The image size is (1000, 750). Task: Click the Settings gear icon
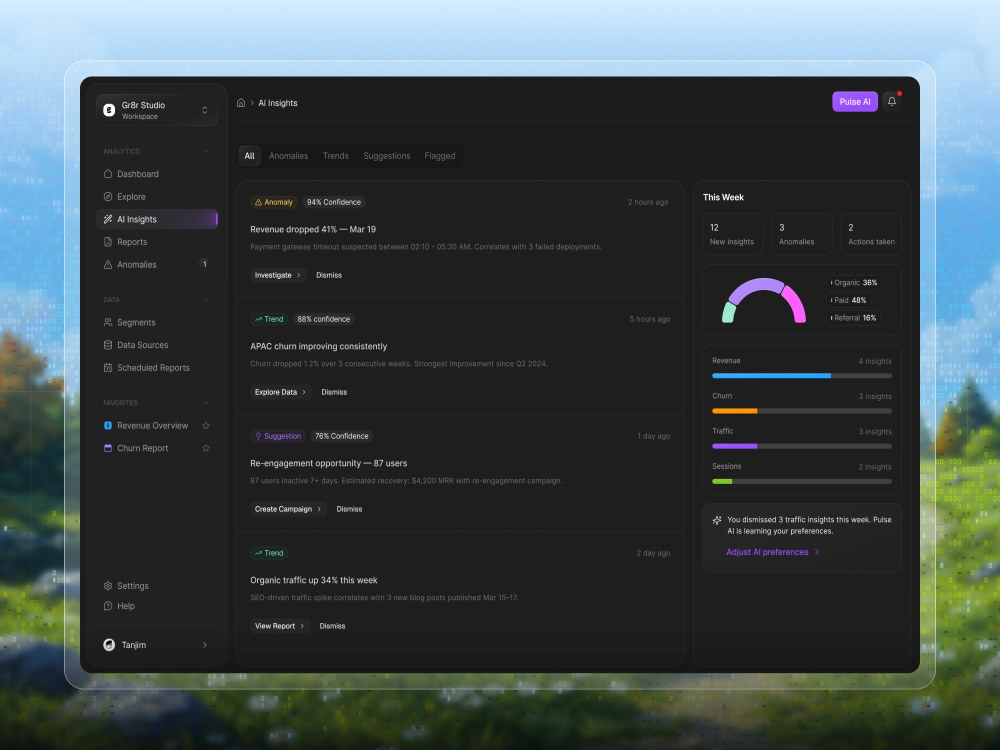[x=108, y=585]
